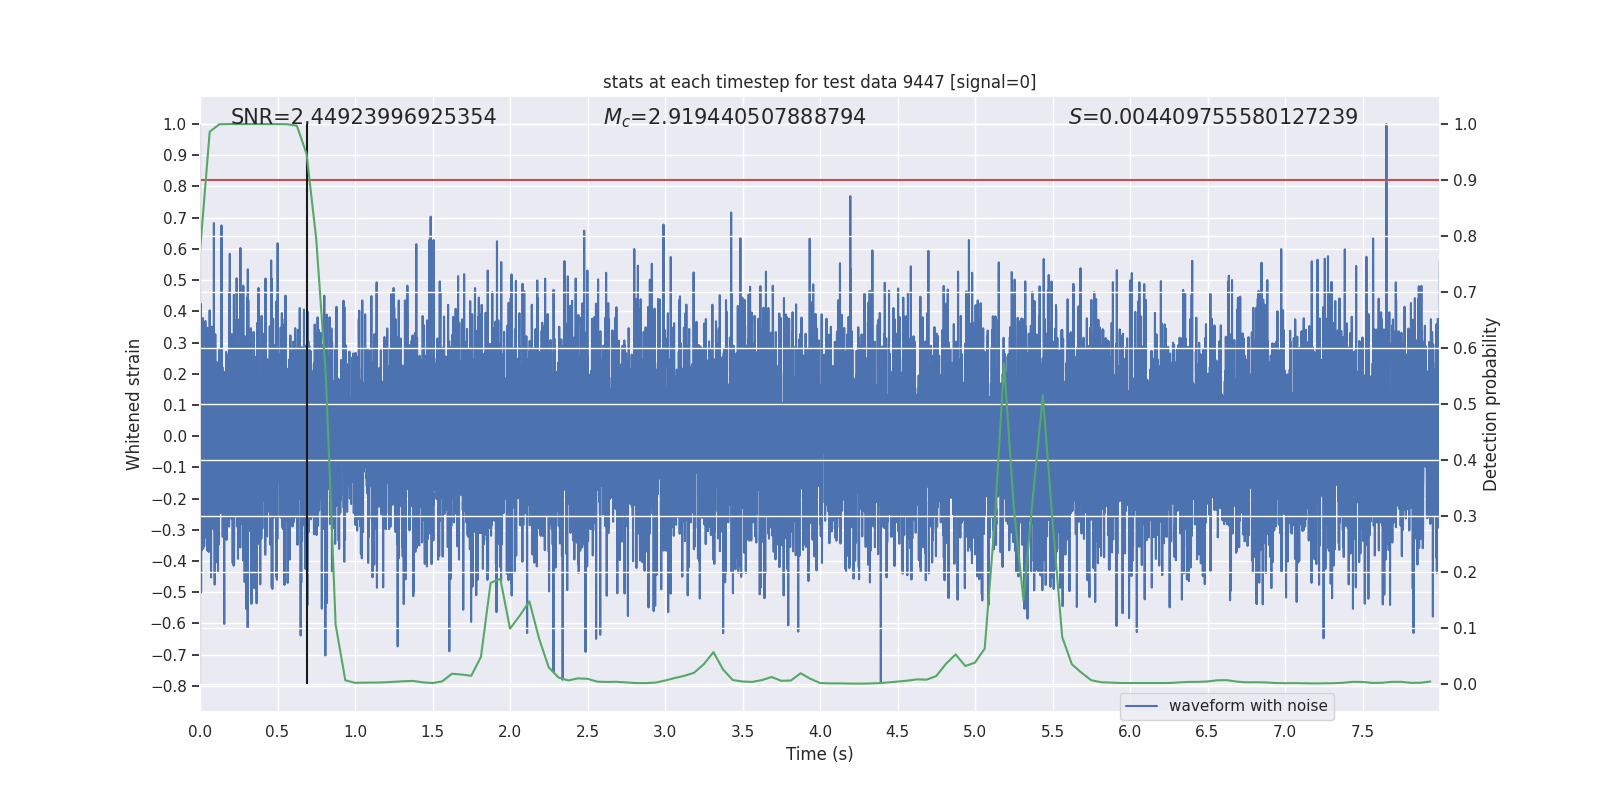The height and width of the screenshot is (800, 1600).
Task: Select the S=0.0044 annotation text
Action: 1212,117
